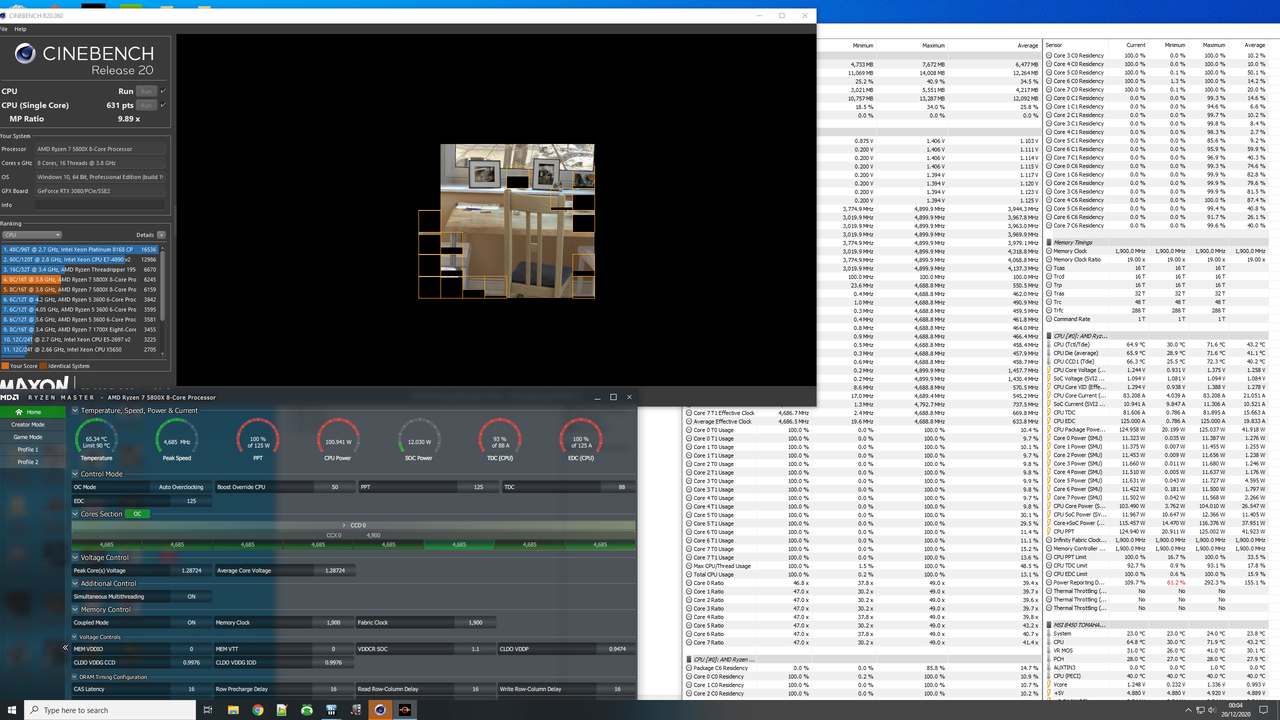Collapse the Cores Section
This screenshot has width=1280, height=720.
pyautogui.click(x=76, y=514)
